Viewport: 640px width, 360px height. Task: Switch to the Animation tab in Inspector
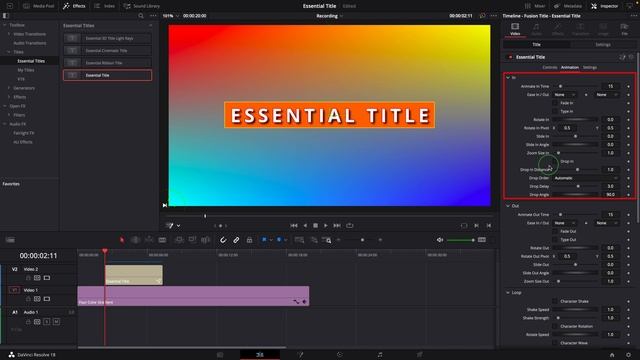[x=570, y=67]
